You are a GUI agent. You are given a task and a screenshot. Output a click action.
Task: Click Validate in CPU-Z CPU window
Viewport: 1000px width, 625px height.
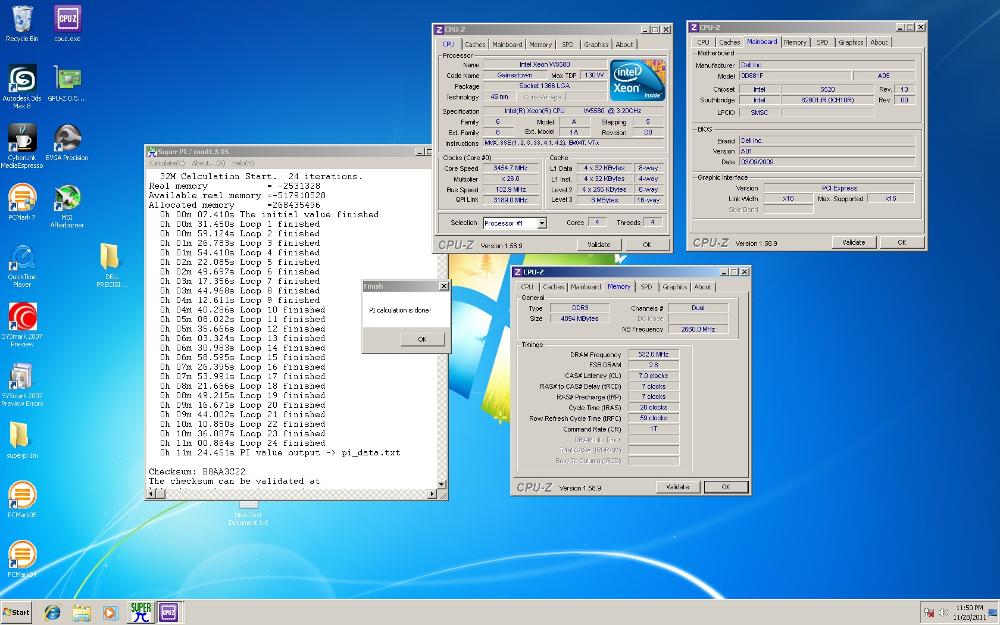(599, 244)
